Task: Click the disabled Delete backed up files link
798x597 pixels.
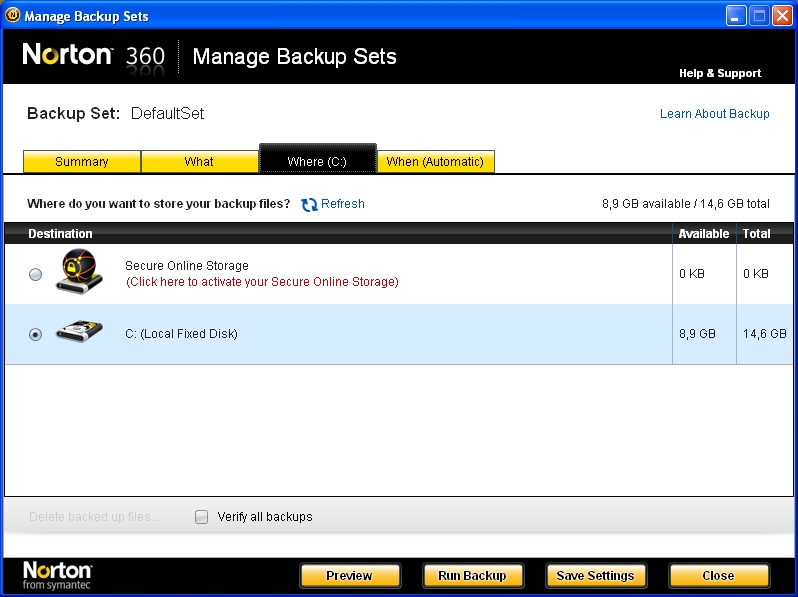Action: [x=94, y=517]
